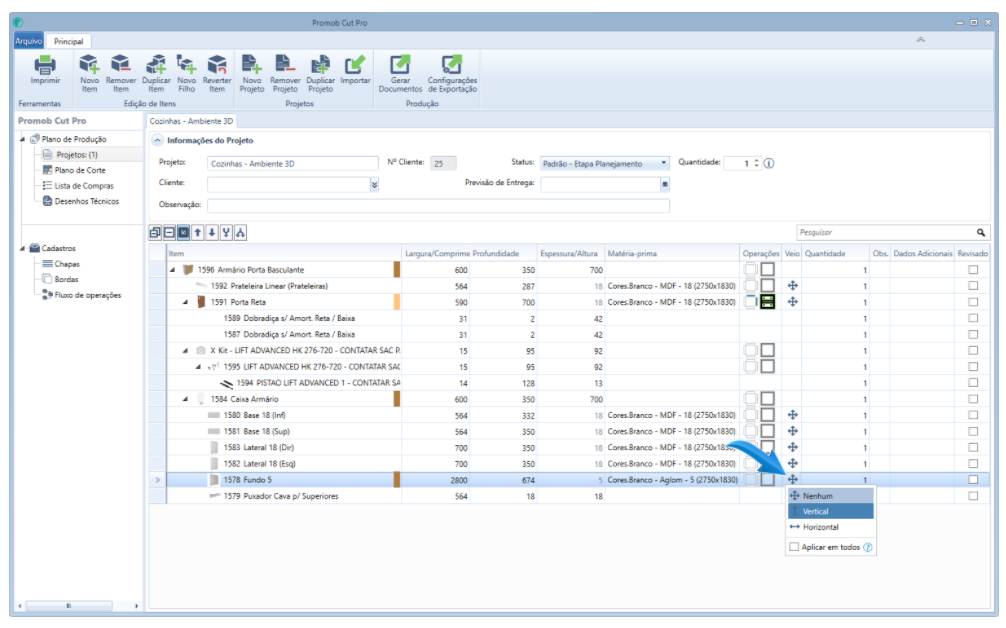Click the Imprimir printer icon
1006x628 pixels.
click(45, 66)
